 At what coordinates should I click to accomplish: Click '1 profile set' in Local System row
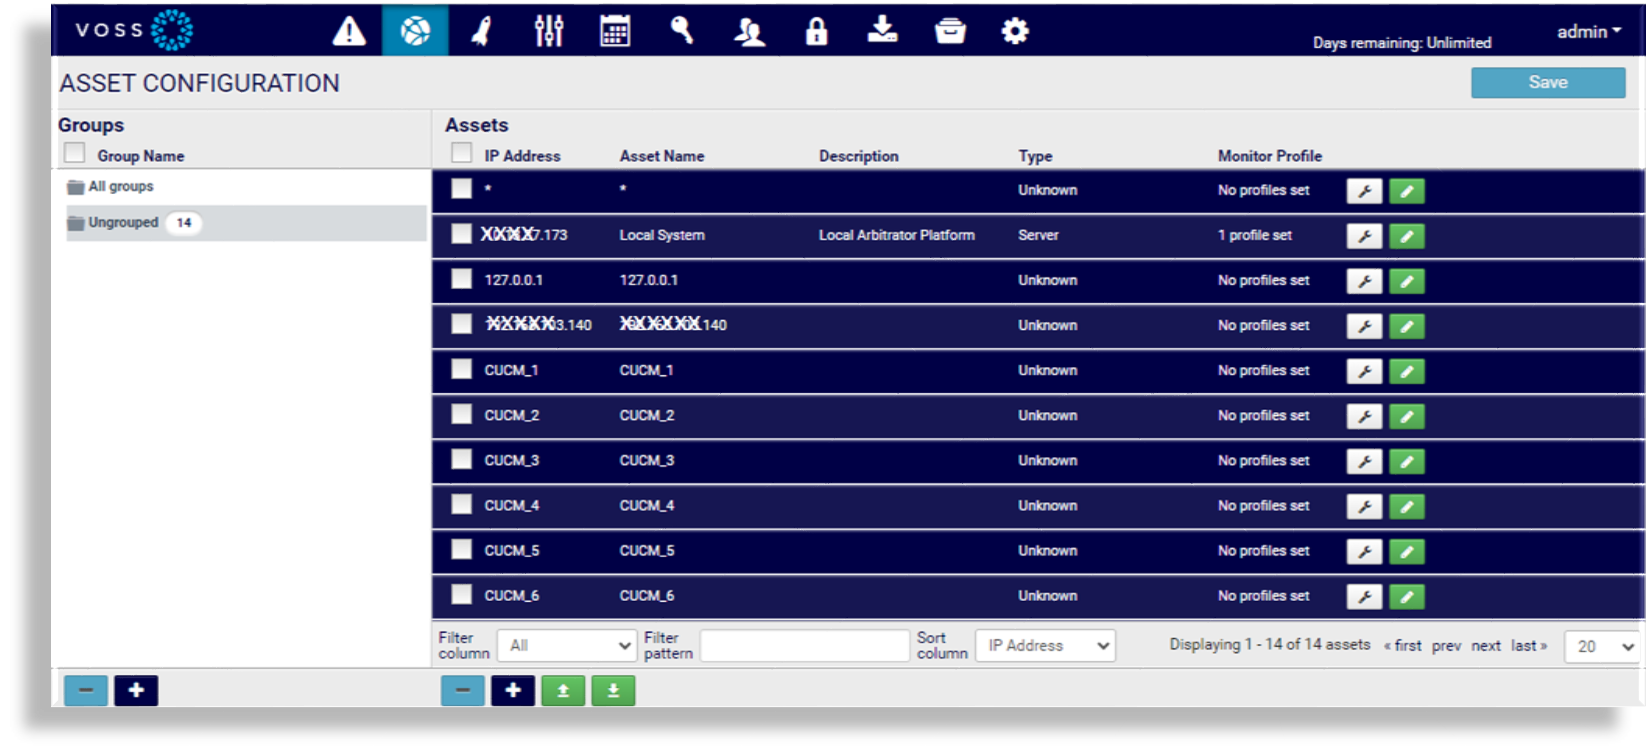[x=1255, y=235]
